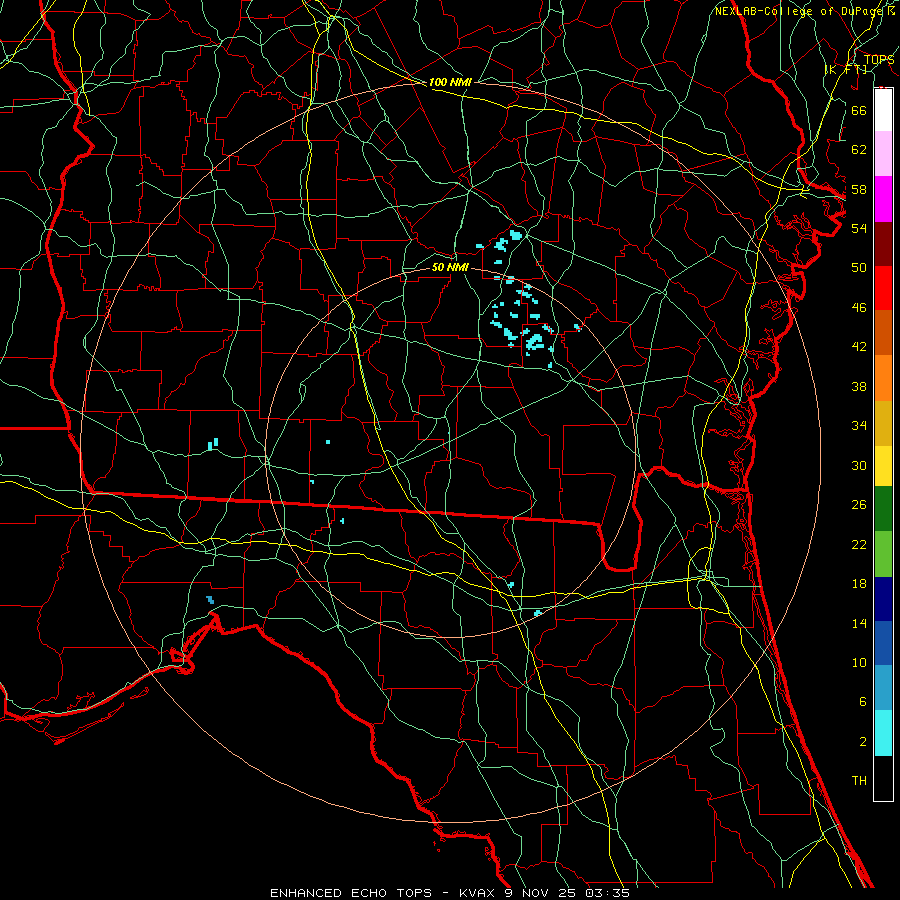The image size is (900, 900).
Task: Click the '50 NMI' range ring label
Action: point(450,267)
